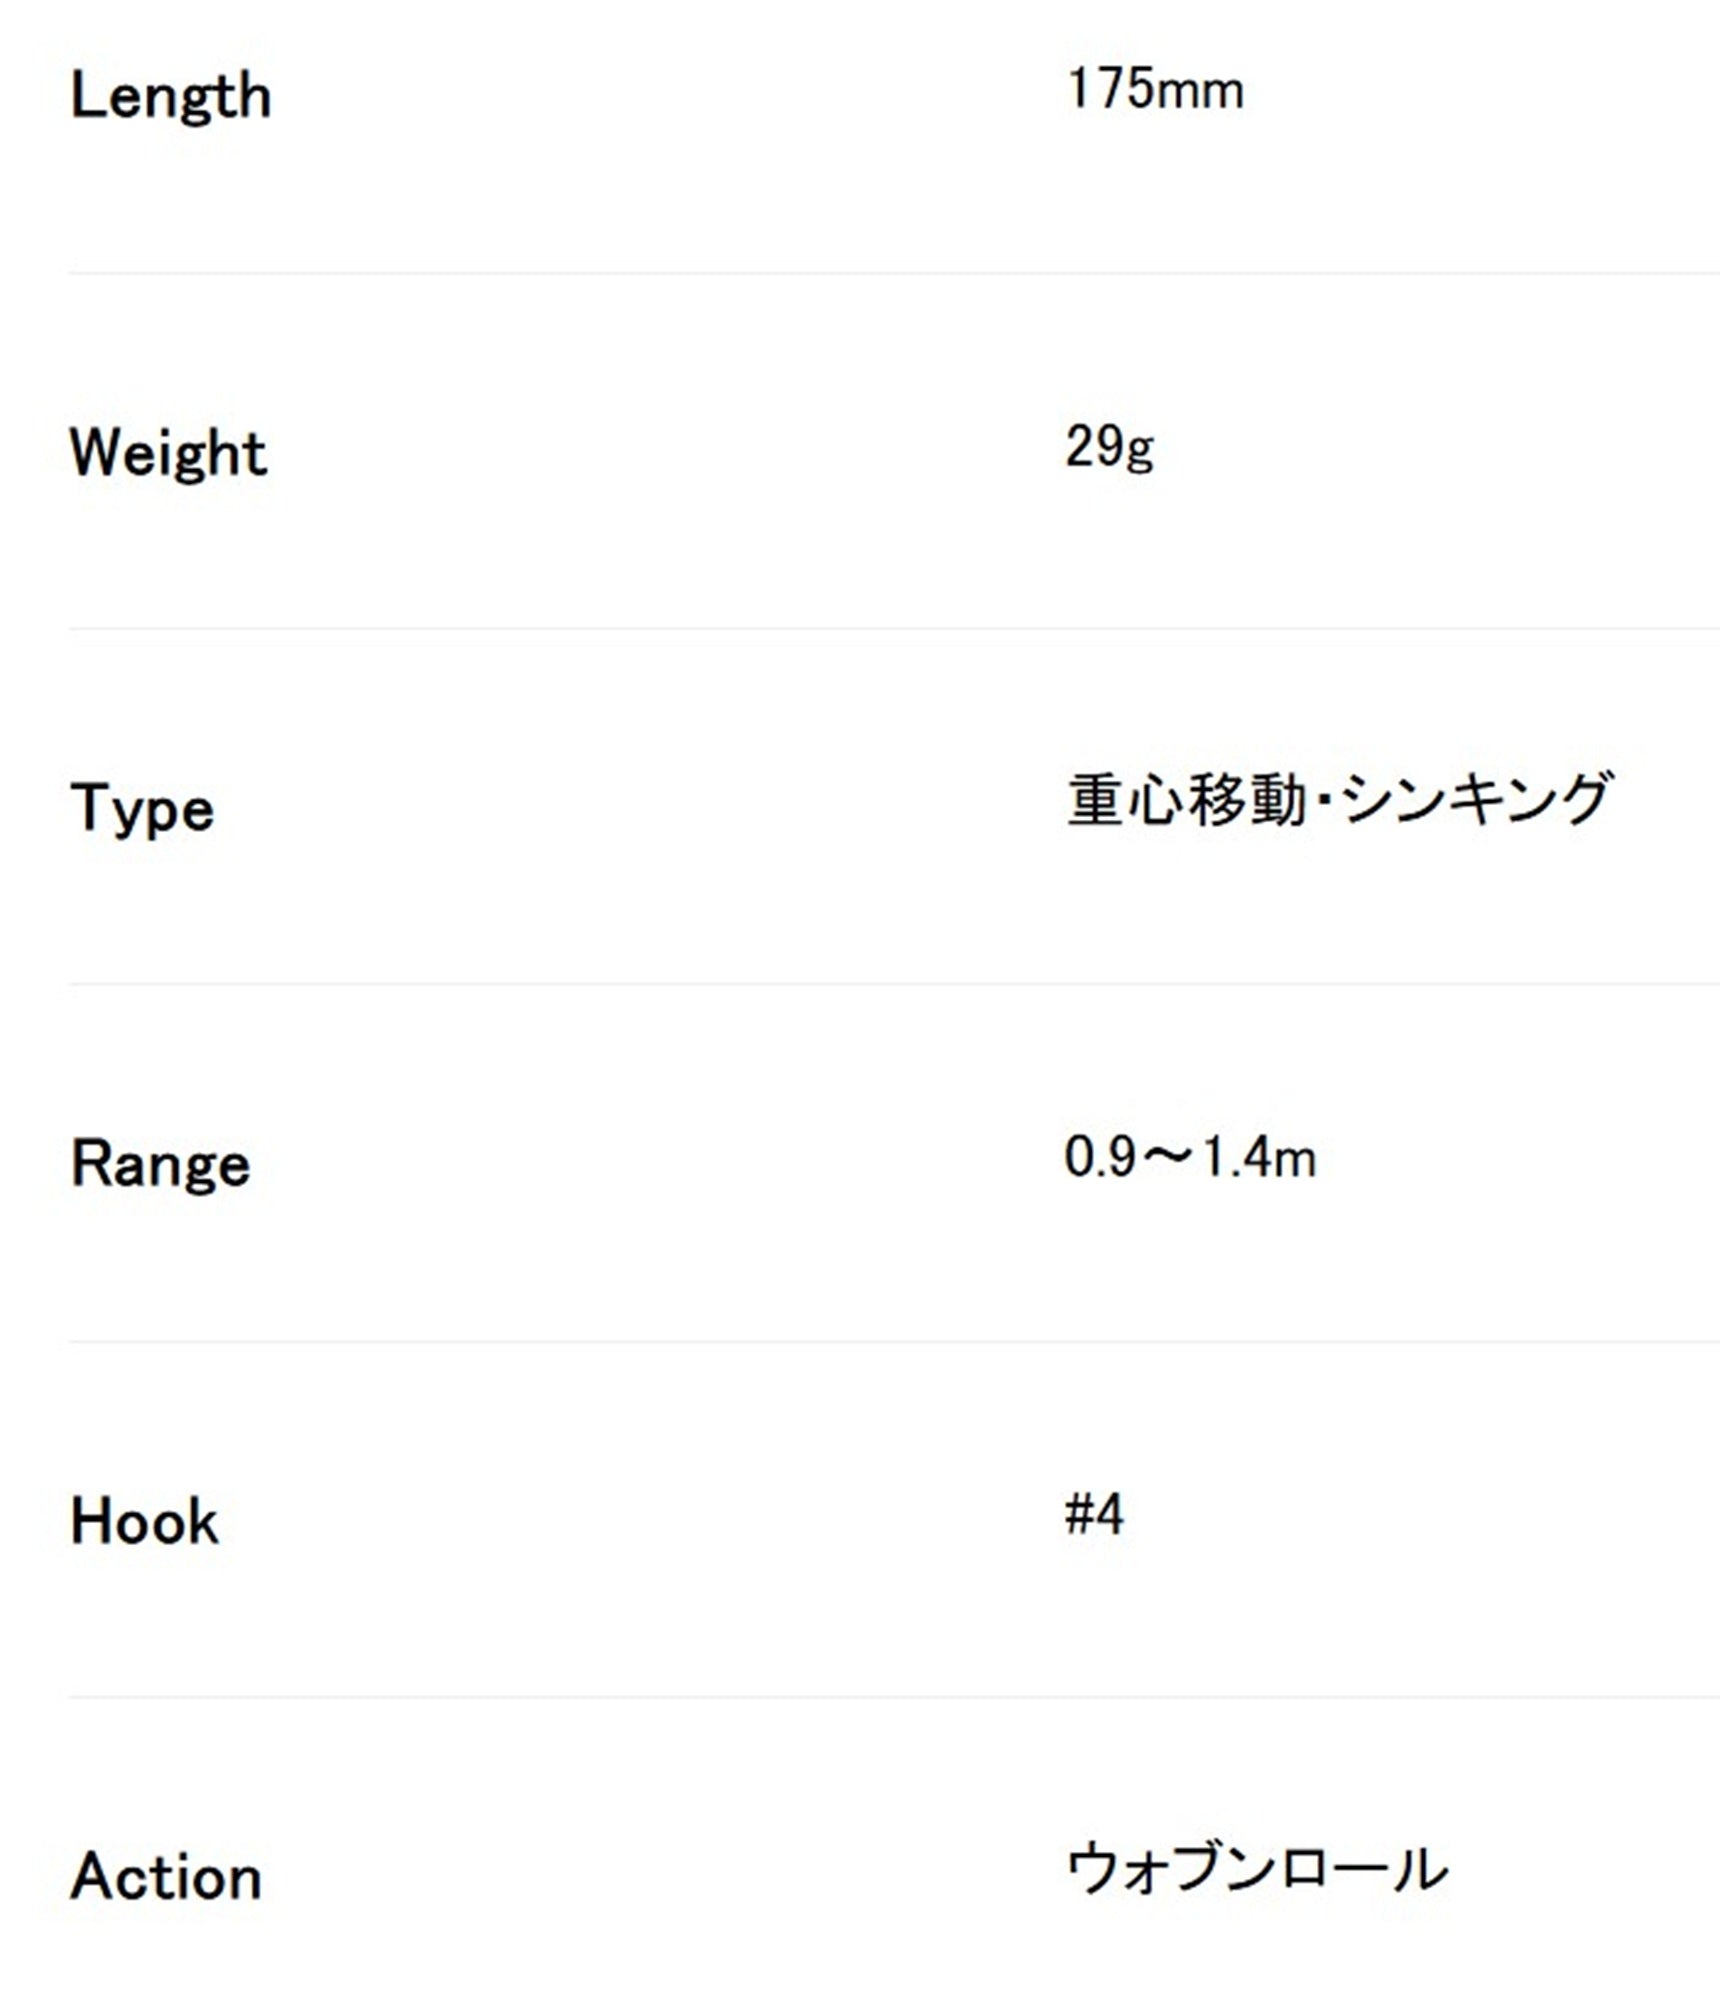Image resolution: width=1720 pixels, height=2000 pixels.
Task: Click the divider line below the Range row
Action: 894,1340
